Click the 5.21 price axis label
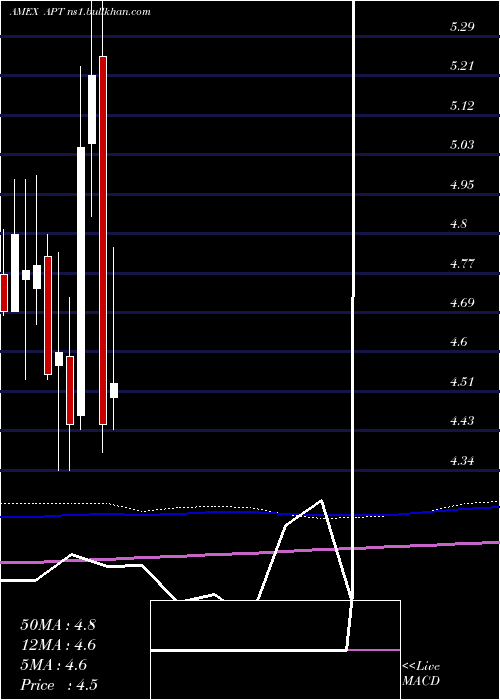500x700 pixels. click(462, 66)
